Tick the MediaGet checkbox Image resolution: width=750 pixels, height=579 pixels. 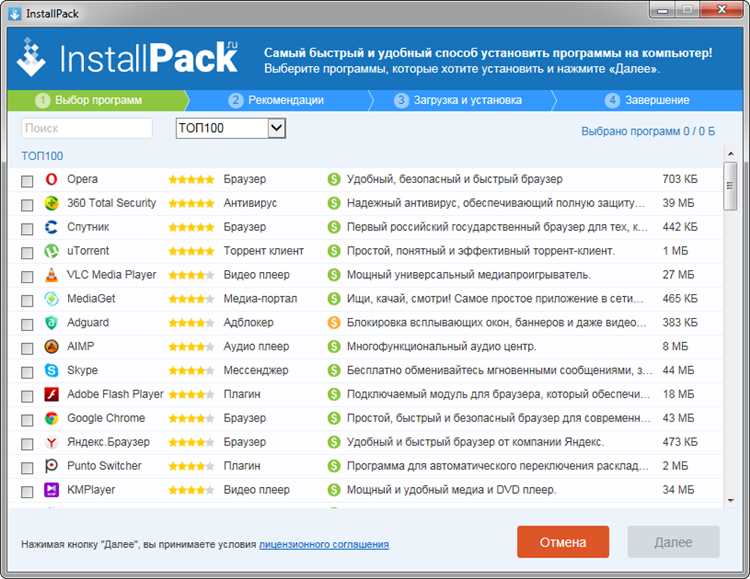[x=27, y=299]
